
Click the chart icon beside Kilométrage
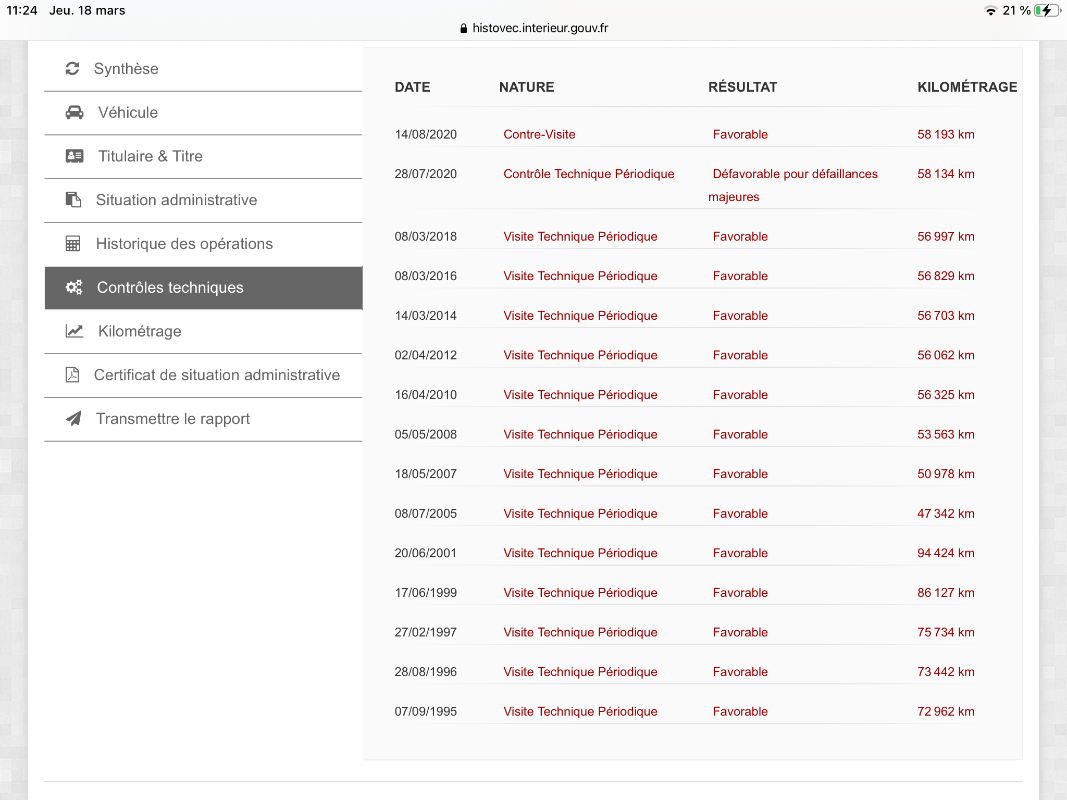(x=74, y=332)
